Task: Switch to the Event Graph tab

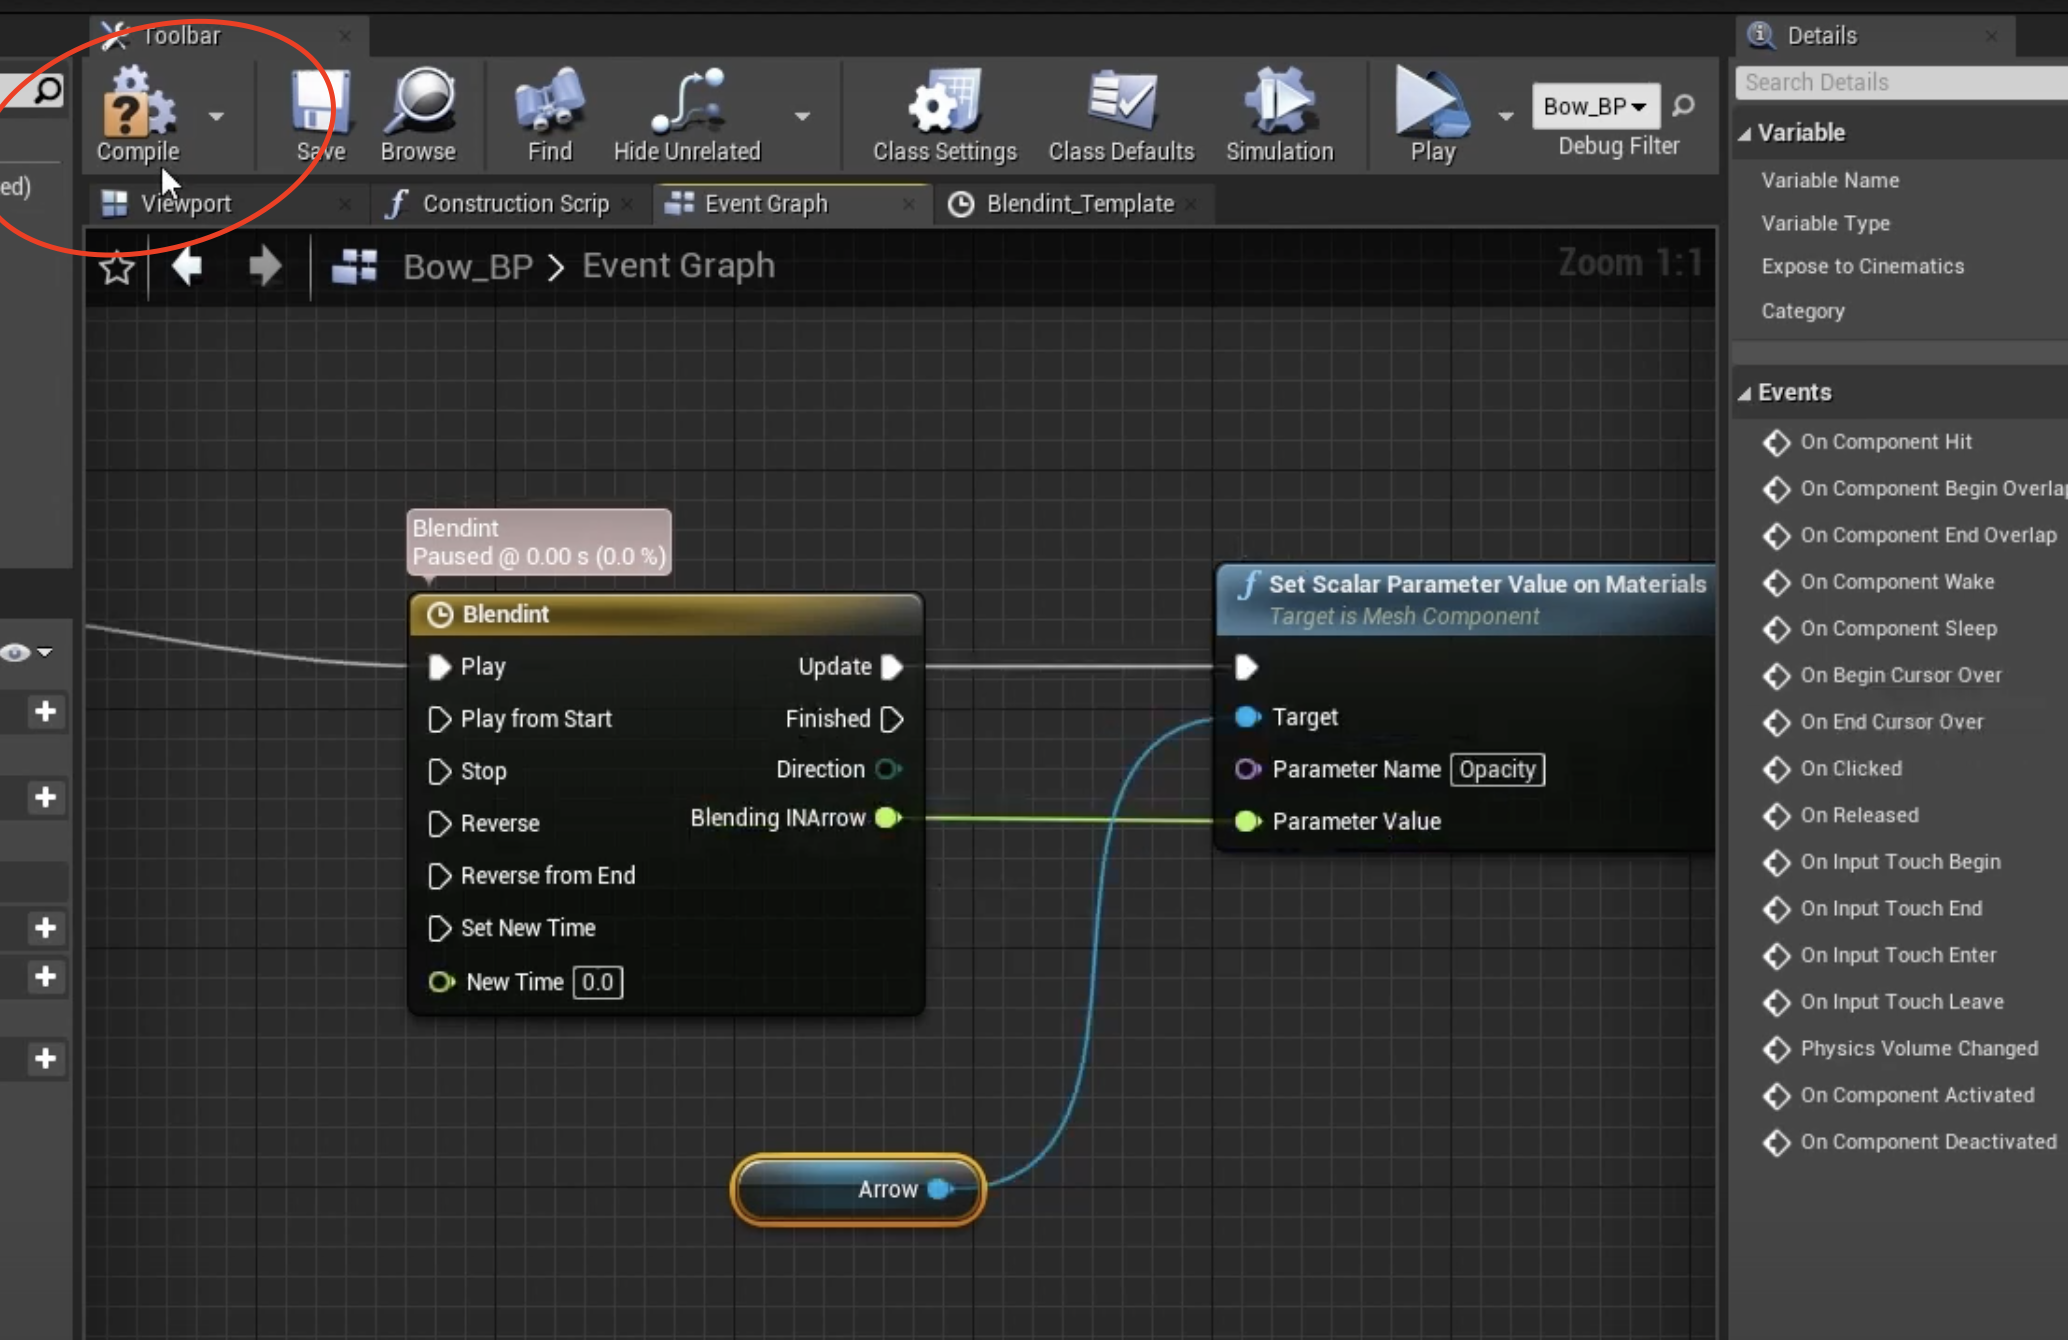Action: (x=766, y=204)
